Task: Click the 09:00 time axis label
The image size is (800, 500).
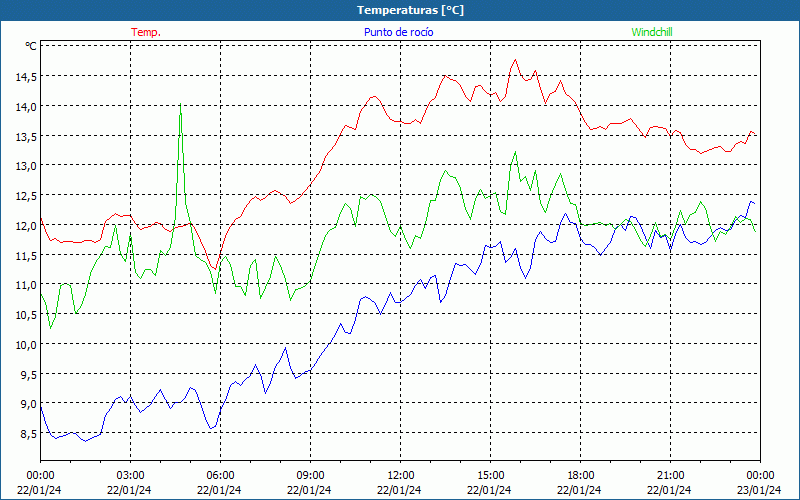Action: (x=310, y=476)
